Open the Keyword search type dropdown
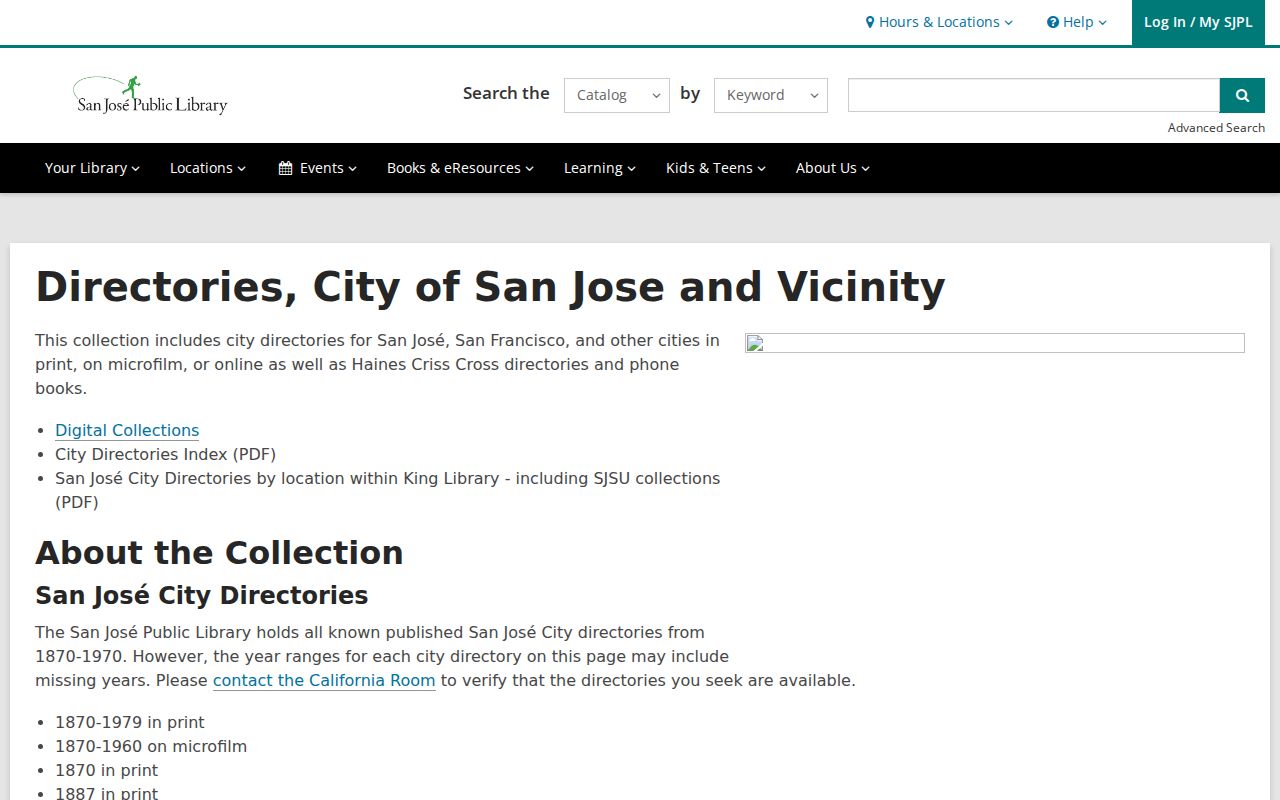 click(x=771, y=95)
